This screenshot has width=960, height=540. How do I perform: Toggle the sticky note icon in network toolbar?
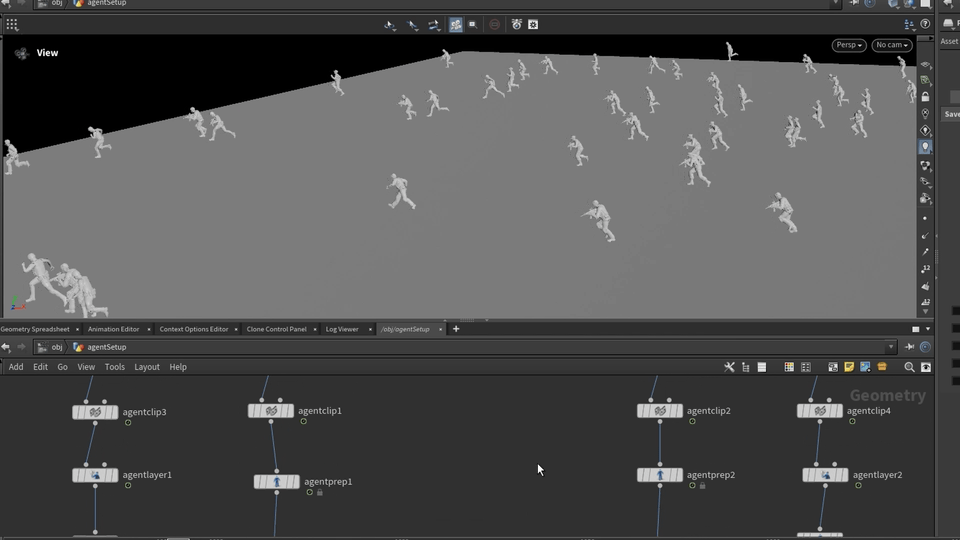[x=849, y=367]
